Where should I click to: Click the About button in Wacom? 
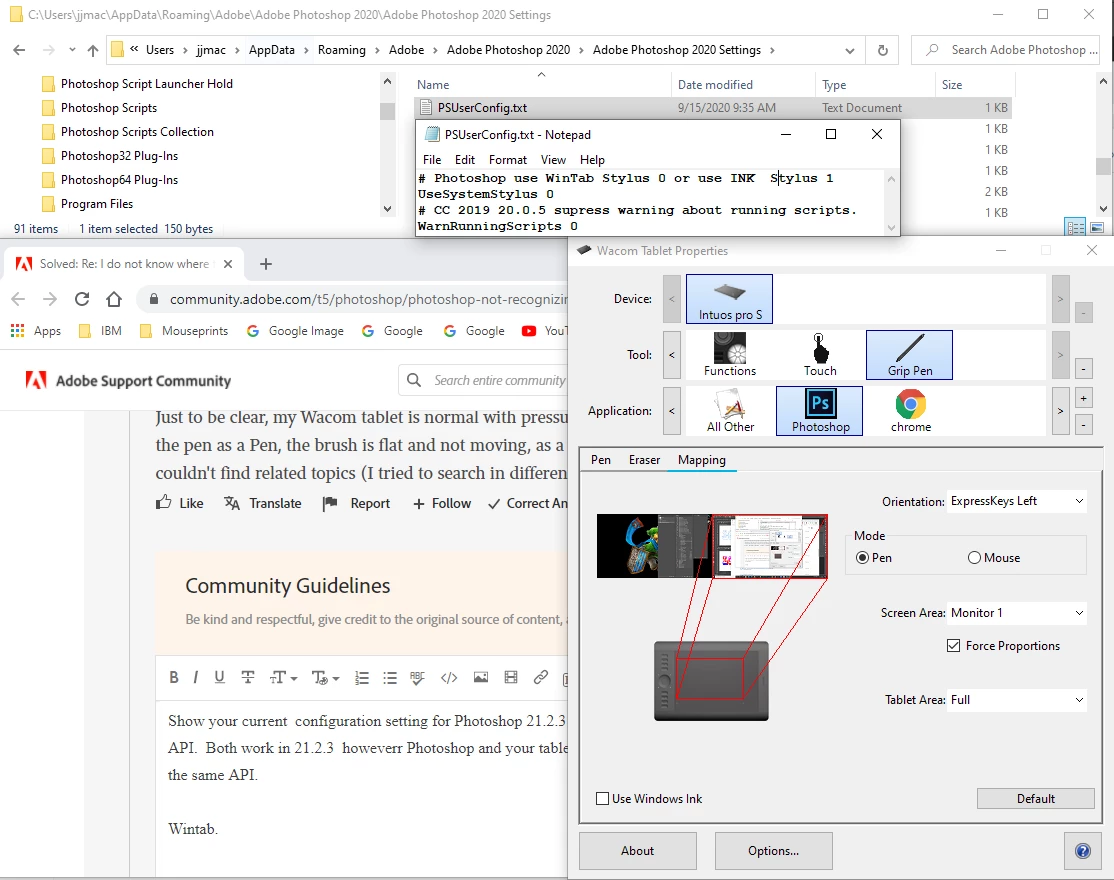(637, 850)
